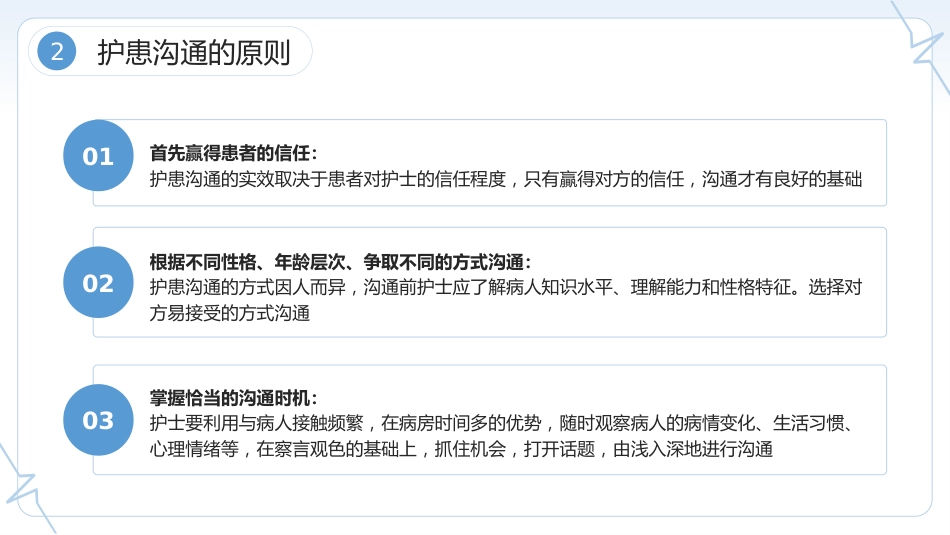This screenshot has height=535, width=950.
Task: Click the text line starting 心理情绪等
Action: (x=461, y=449)
